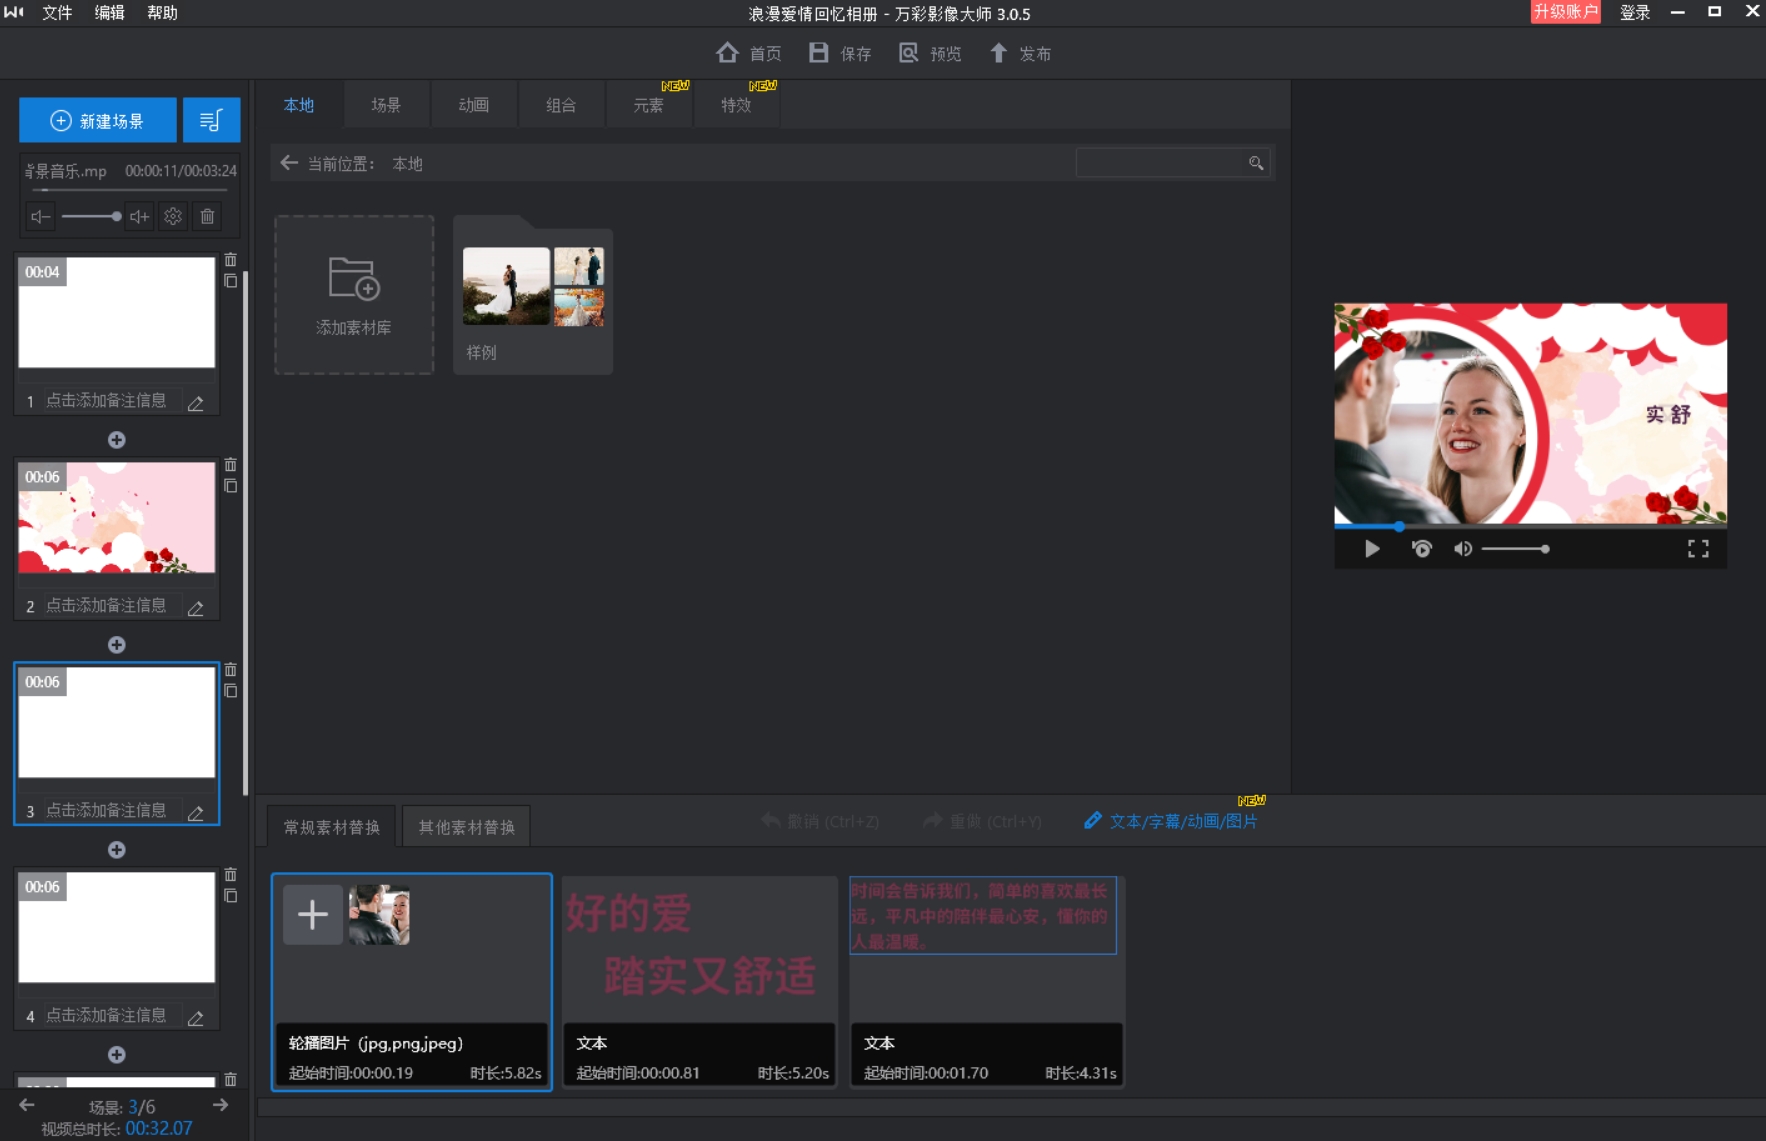Screen dimensions: 1766x1141
Task: Play the preview video
Action: pos(1372,549)
